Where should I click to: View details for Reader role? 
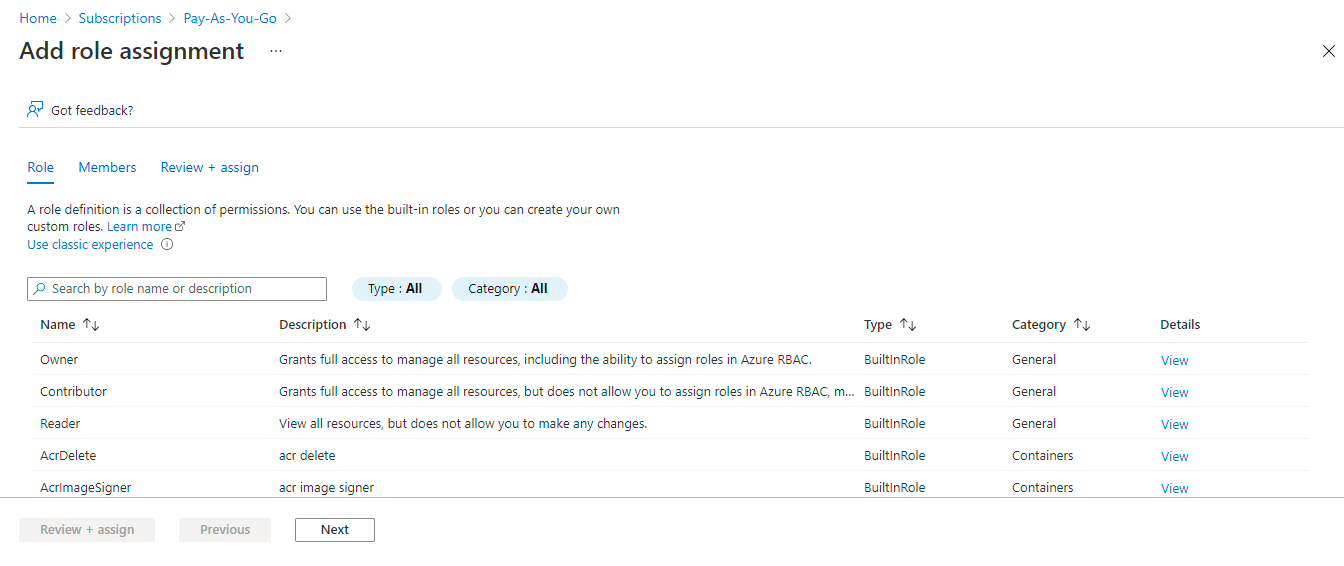click(x=1175, y=424)
